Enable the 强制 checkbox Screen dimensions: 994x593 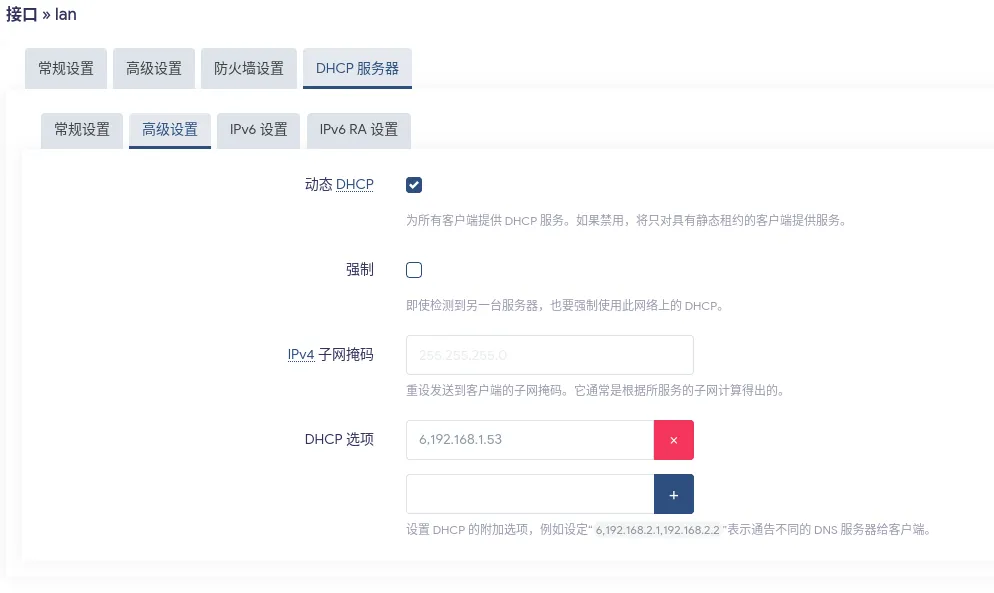(x=414, y=270)
